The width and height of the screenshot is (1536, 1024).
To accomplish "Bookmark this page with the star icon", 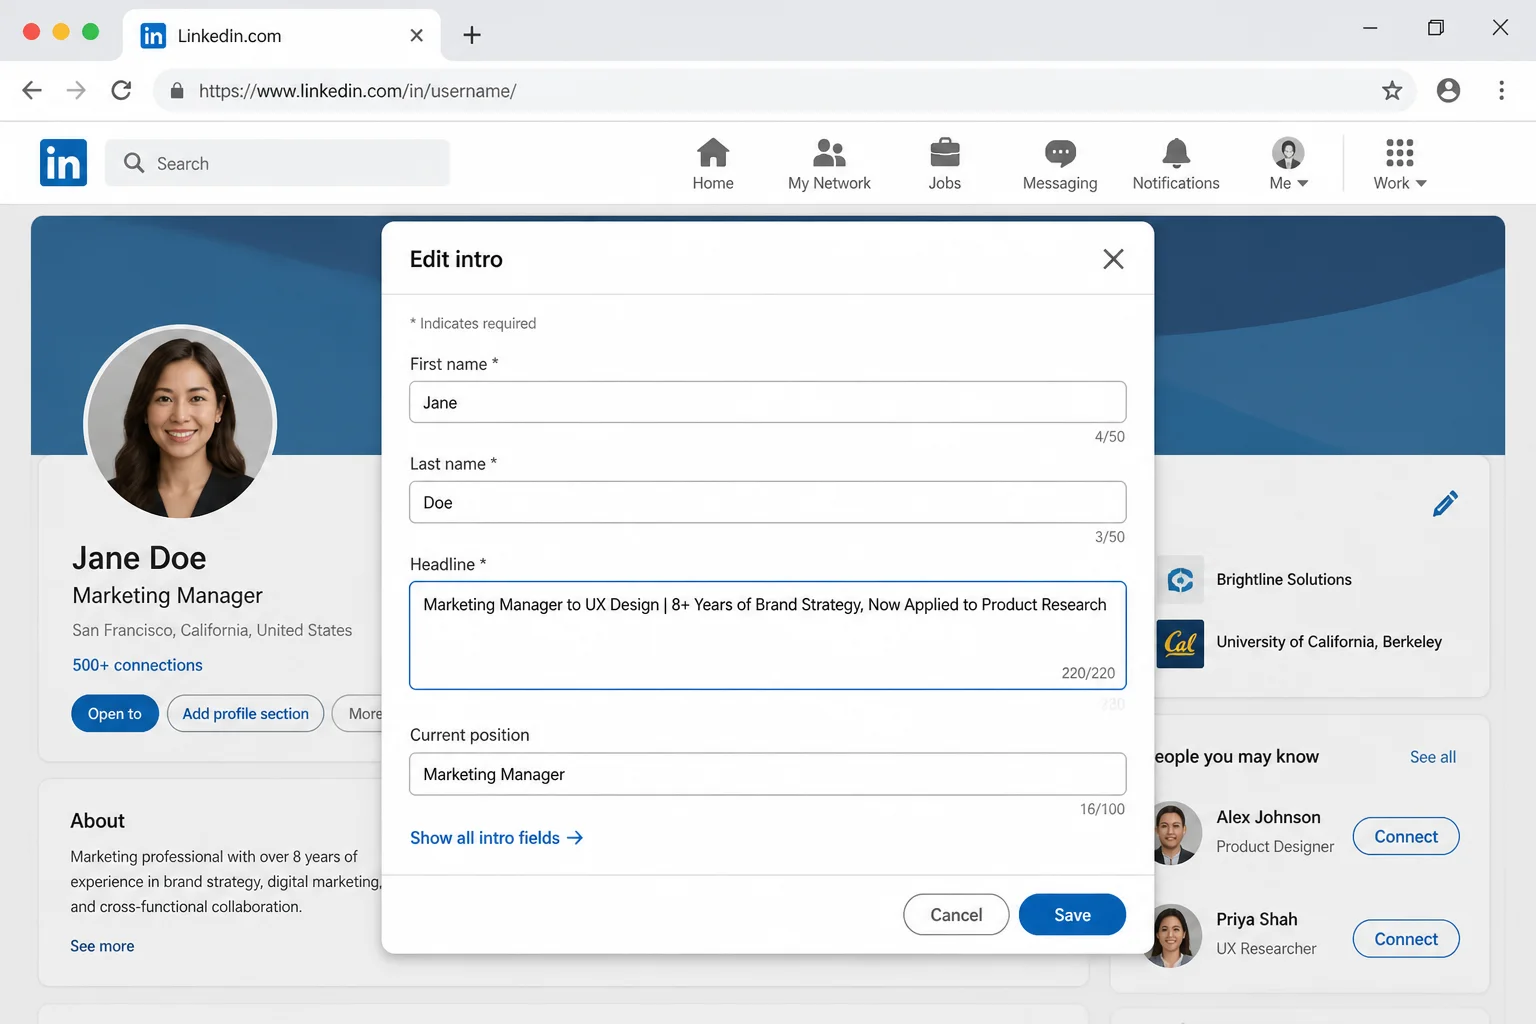I will coord(1392,91).
